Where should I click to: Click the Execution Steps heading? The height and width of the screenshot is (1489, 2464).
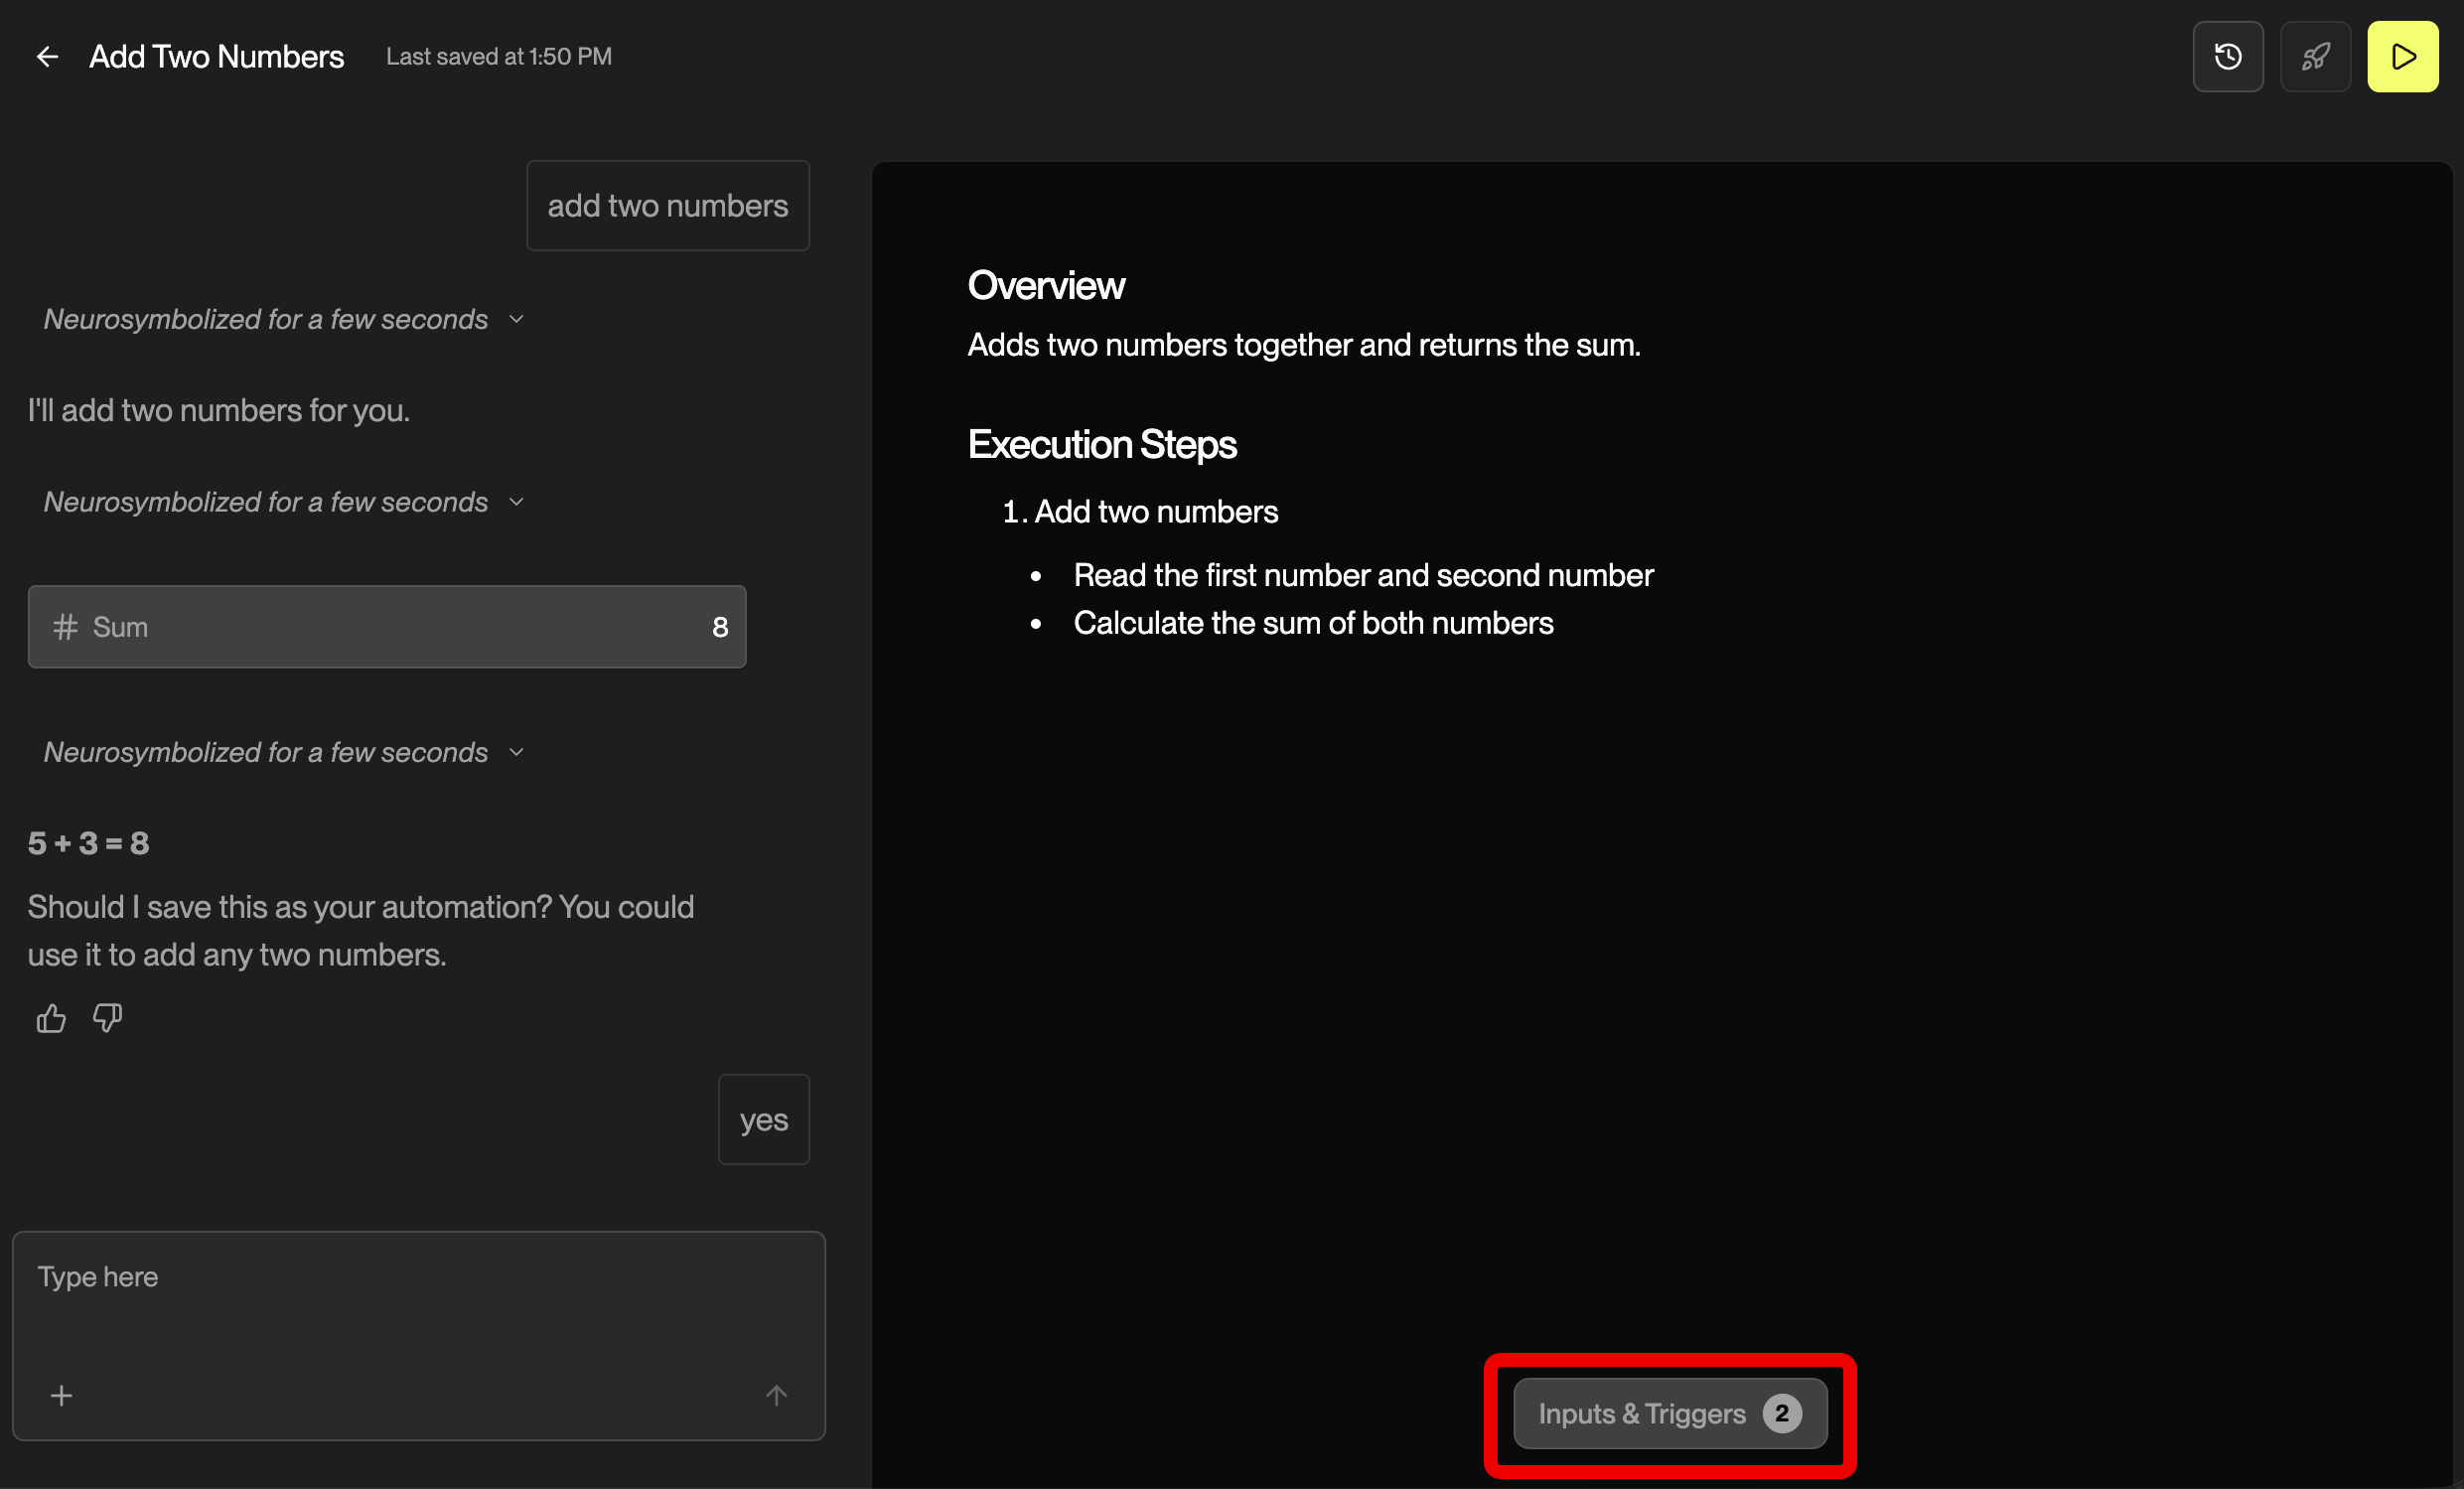1101,444
